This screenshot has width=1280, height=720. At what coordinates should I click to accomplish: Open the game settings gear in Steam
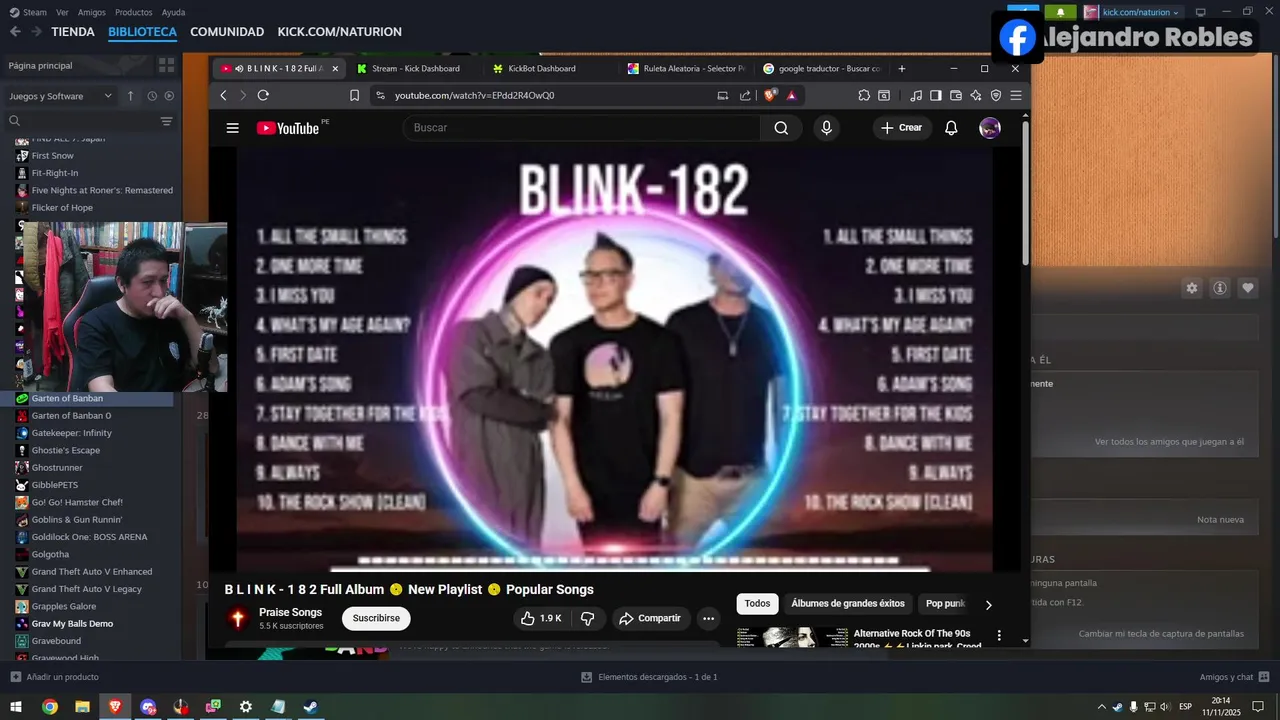click(1191, 288)
